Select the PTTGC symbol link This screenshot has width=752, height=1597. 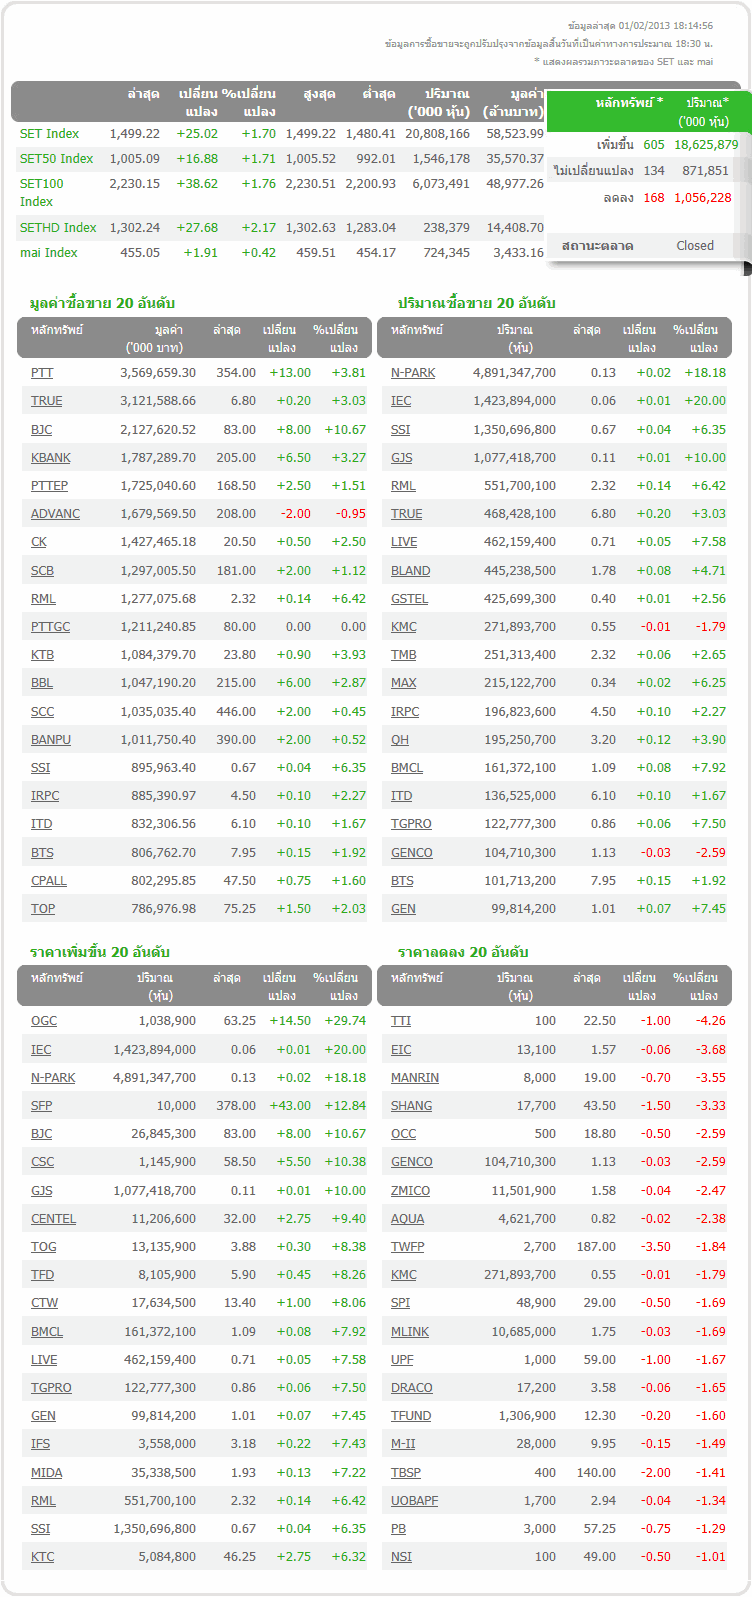50,627
